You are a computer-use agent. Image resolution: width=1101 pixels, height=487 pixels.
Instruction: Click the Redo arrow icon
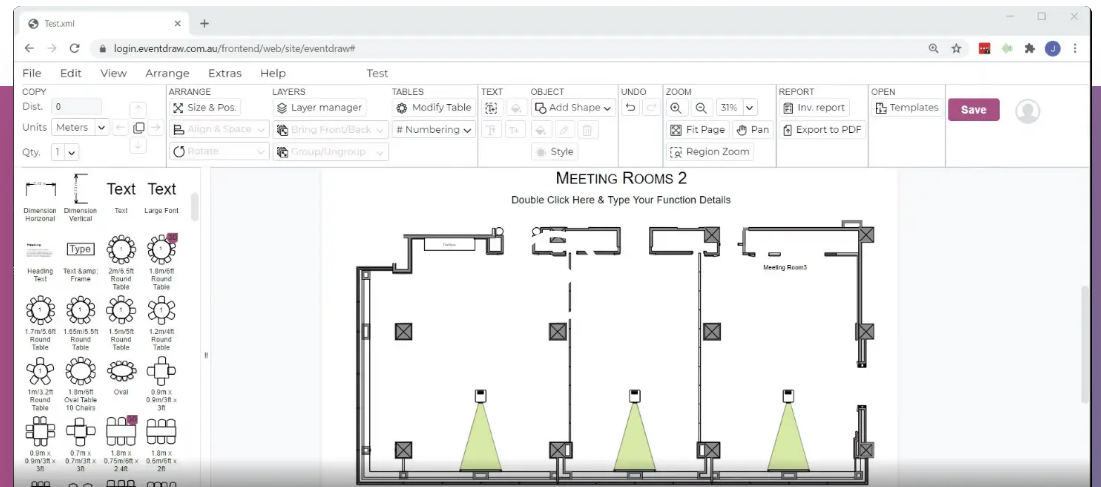651,107
